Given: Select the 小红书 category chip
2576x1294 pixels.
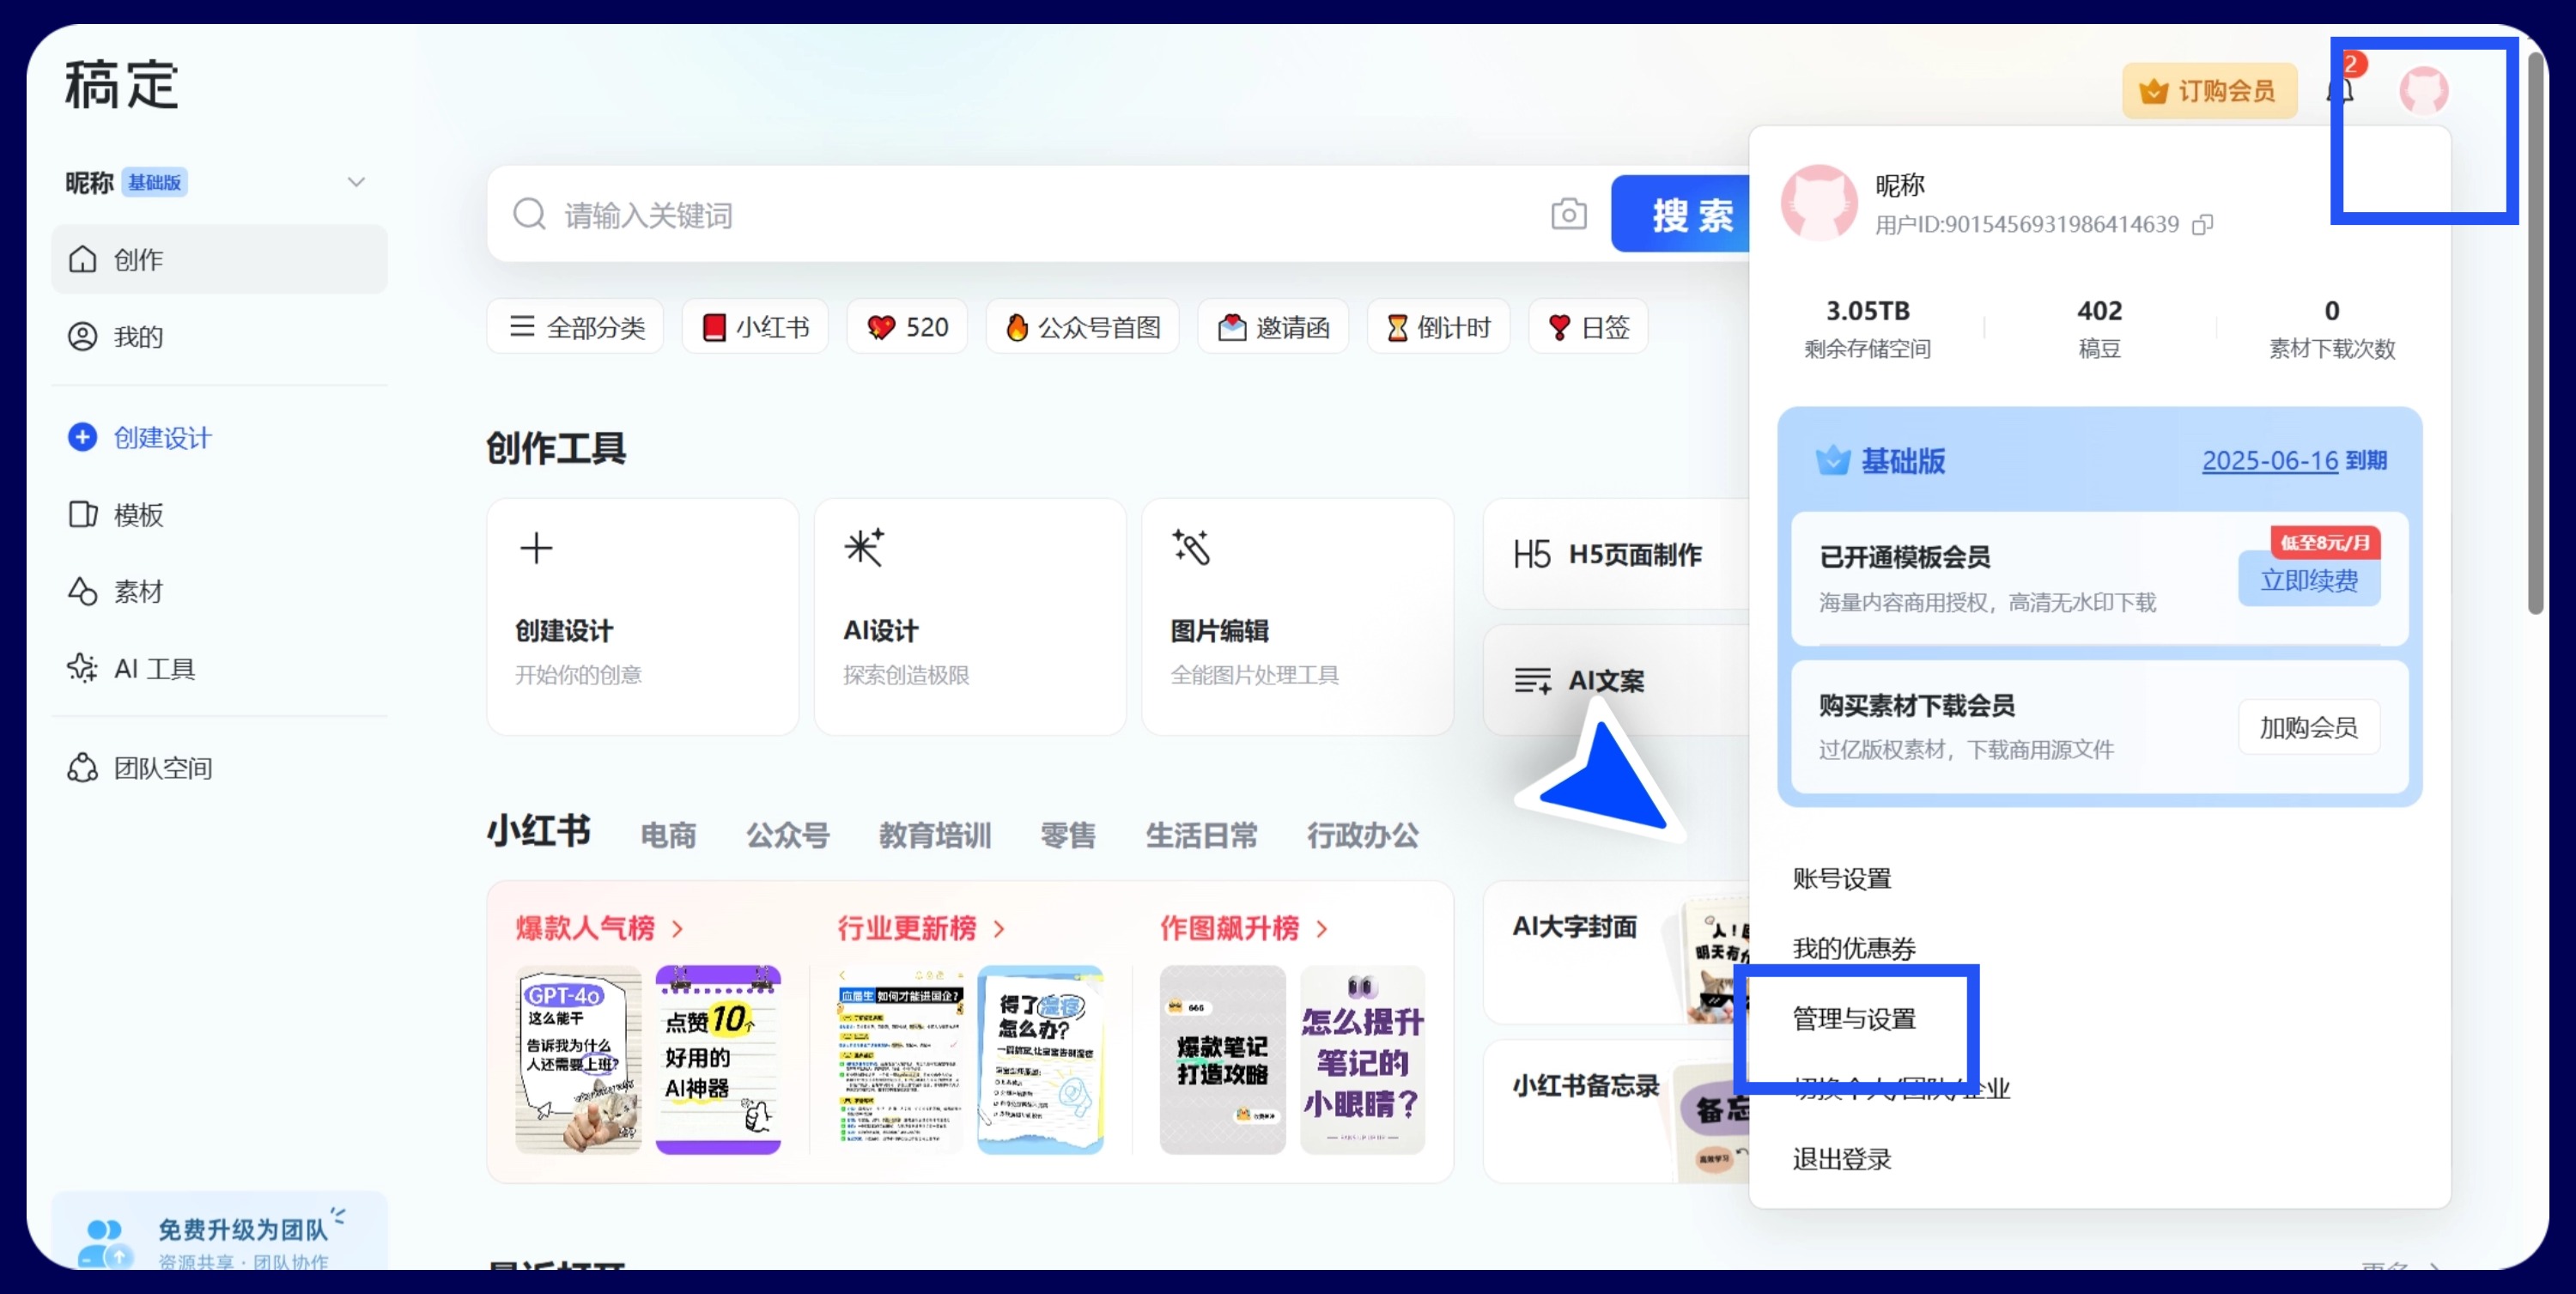Looking at the screenshot, I should pos(755,327).
